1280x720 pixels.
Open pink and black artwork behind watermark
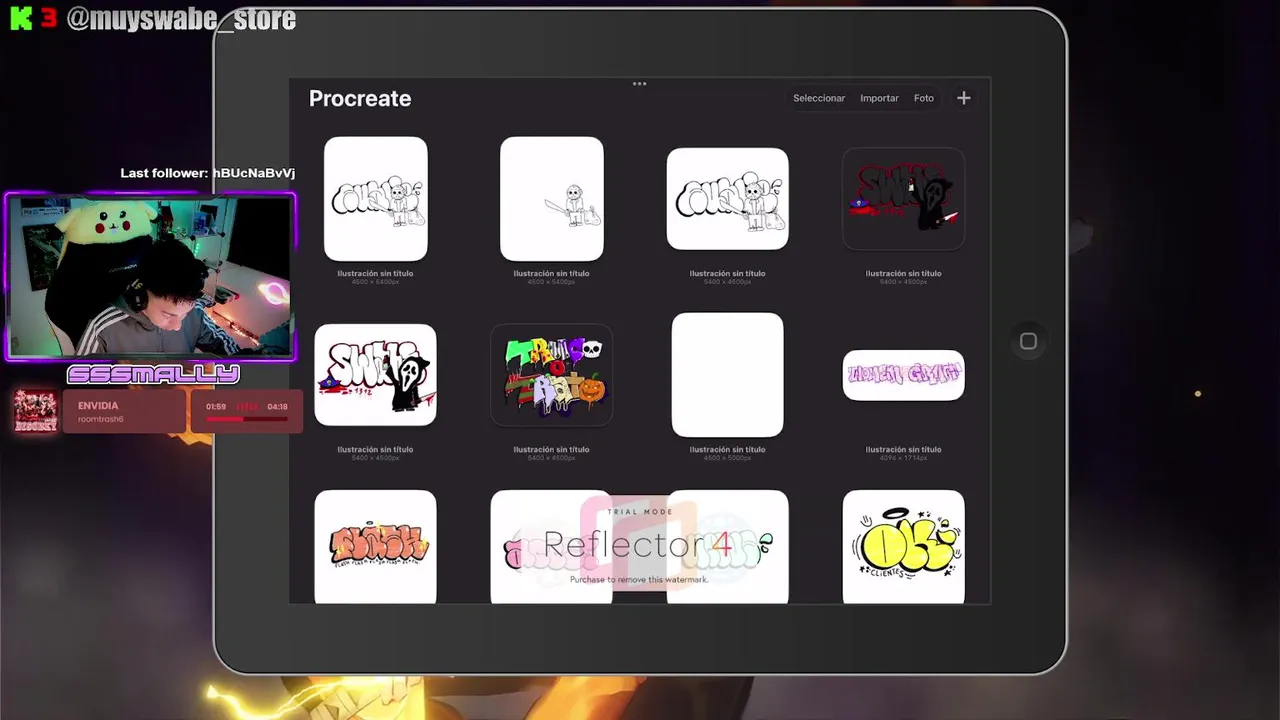click(x=552, y=546)
